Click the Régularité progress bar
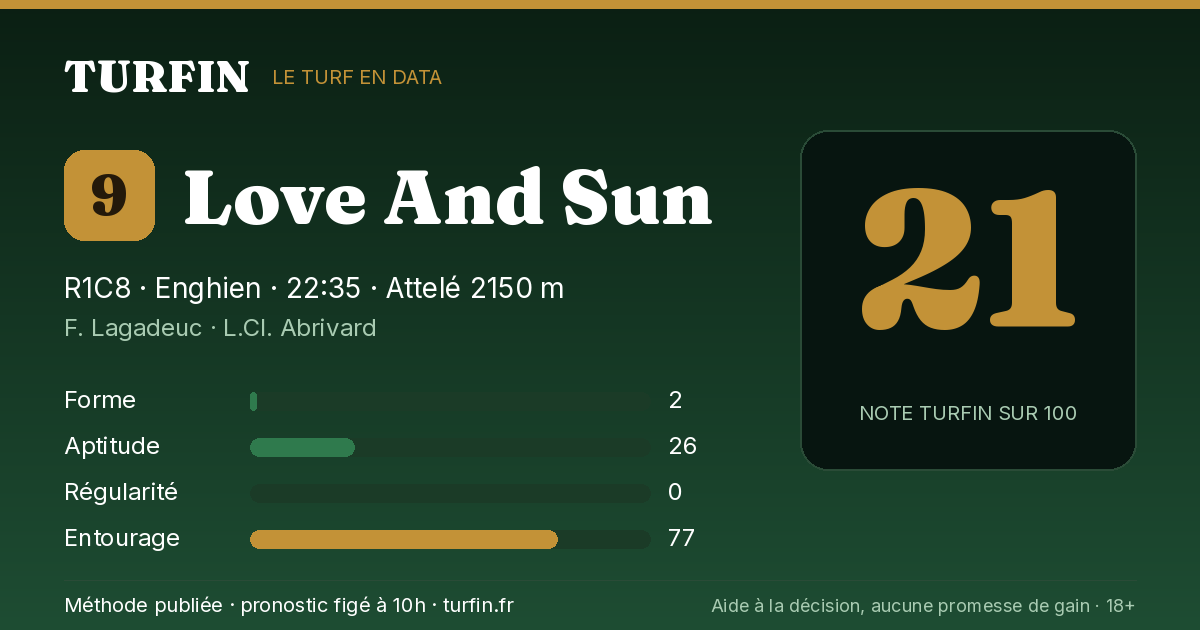This screenshot has width=1200, height=630. (450, 493)
